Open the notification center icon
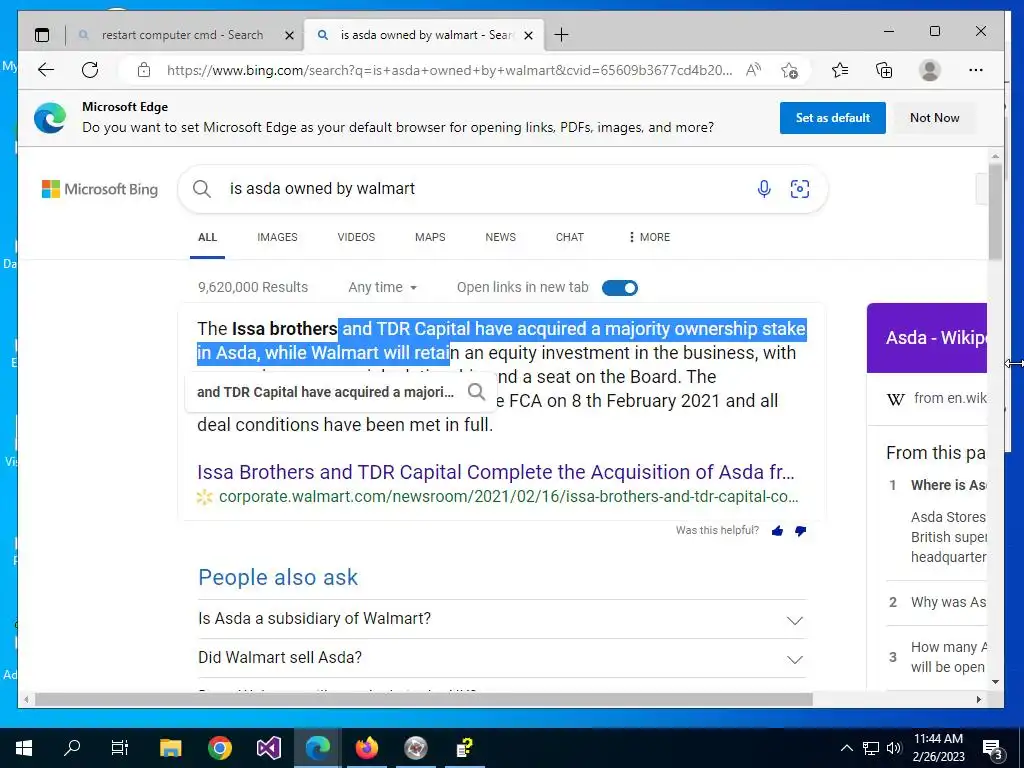 point(993,749)
